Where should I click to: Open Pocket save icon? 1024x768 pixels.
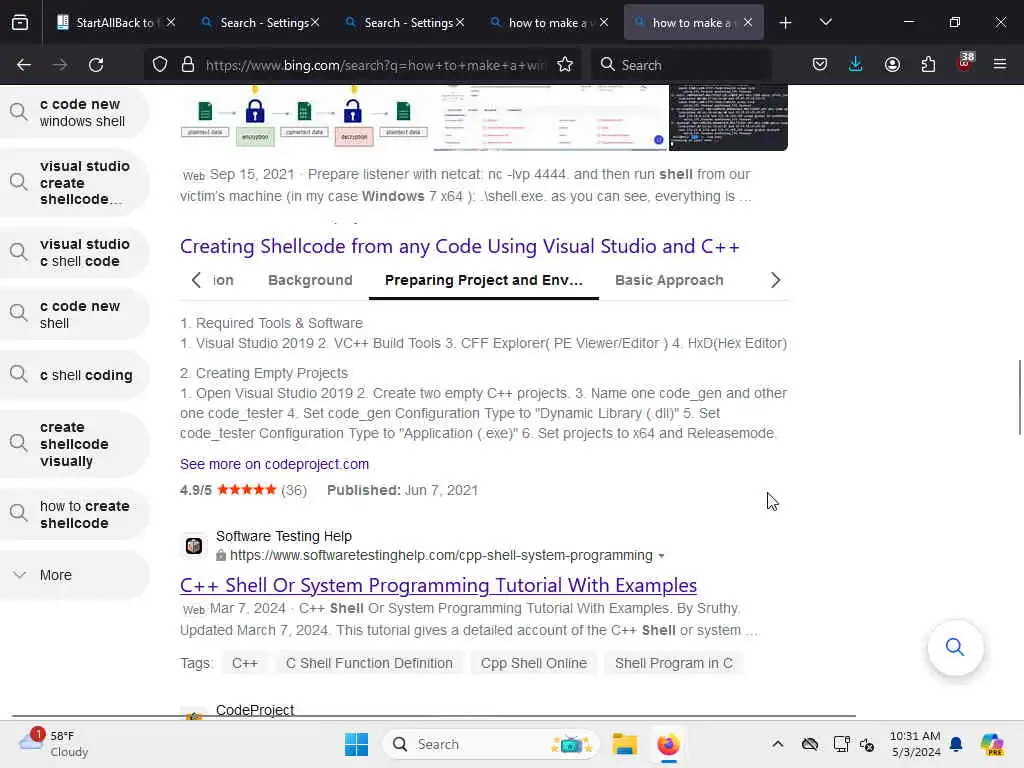tap(820, 65)
